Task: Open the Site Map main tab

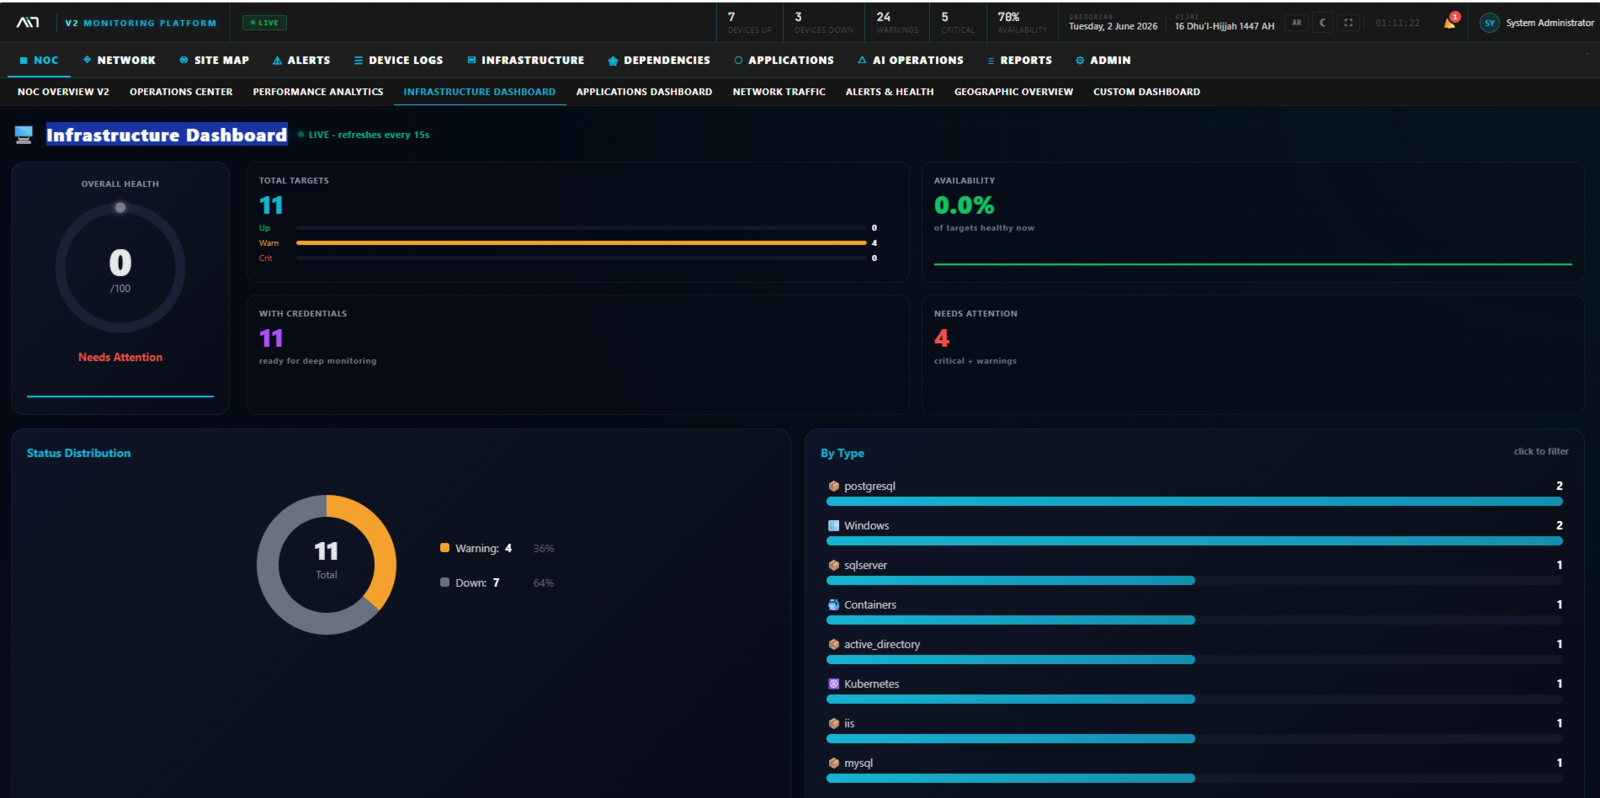Action: (214, 60)
